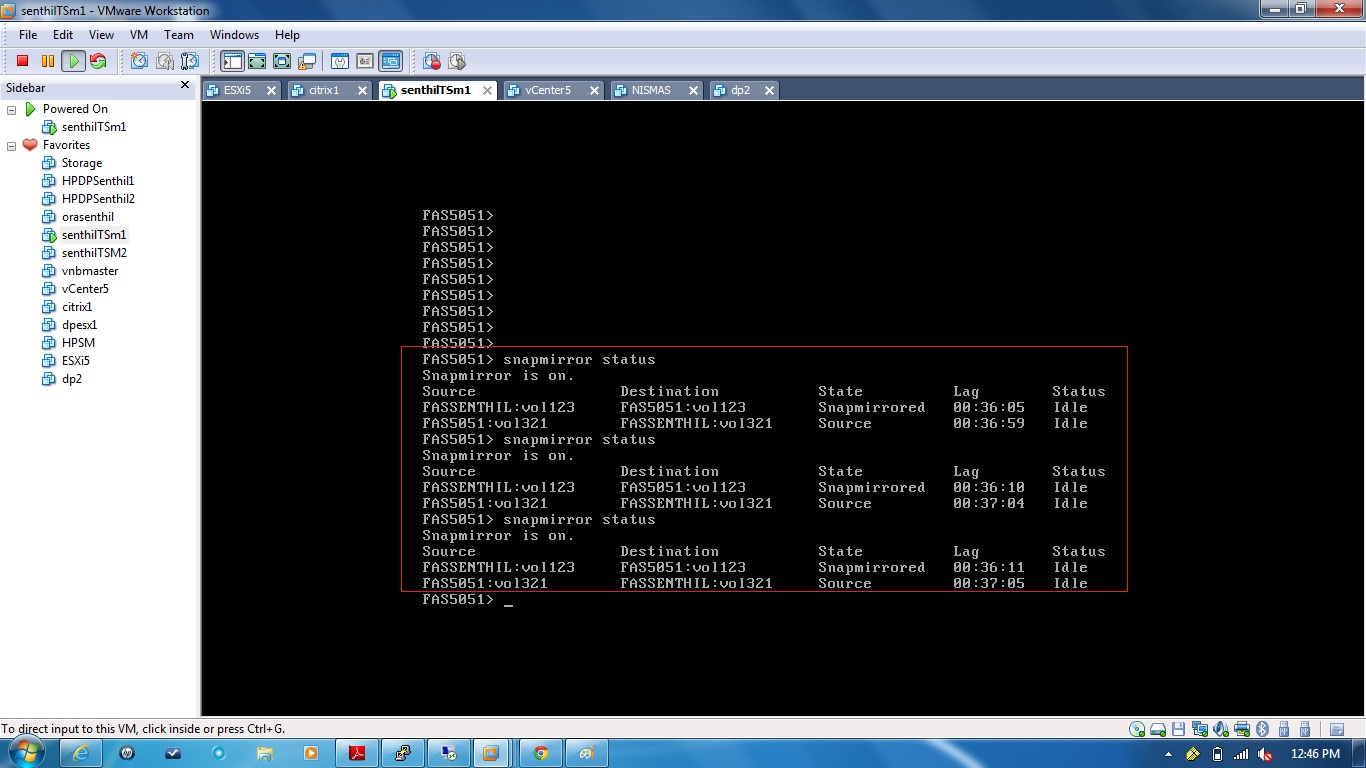Viewport: 1366px width, 768px height.
Task: Open the CD/DVD device icon in status bar
Action: click(1135, 729)
